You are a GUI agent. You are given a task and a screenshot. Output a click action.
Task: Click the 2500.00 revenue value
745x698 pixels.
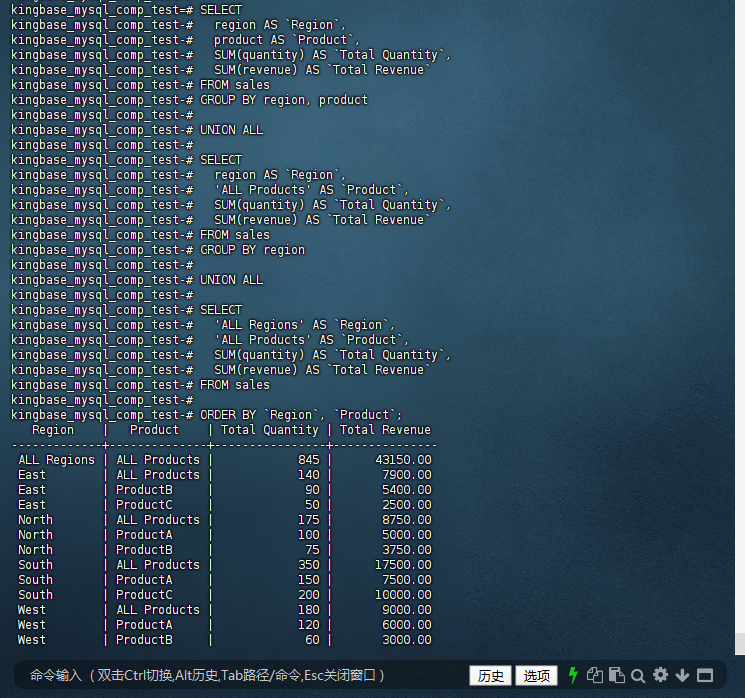pyautogui.click(x=407, y=505)
